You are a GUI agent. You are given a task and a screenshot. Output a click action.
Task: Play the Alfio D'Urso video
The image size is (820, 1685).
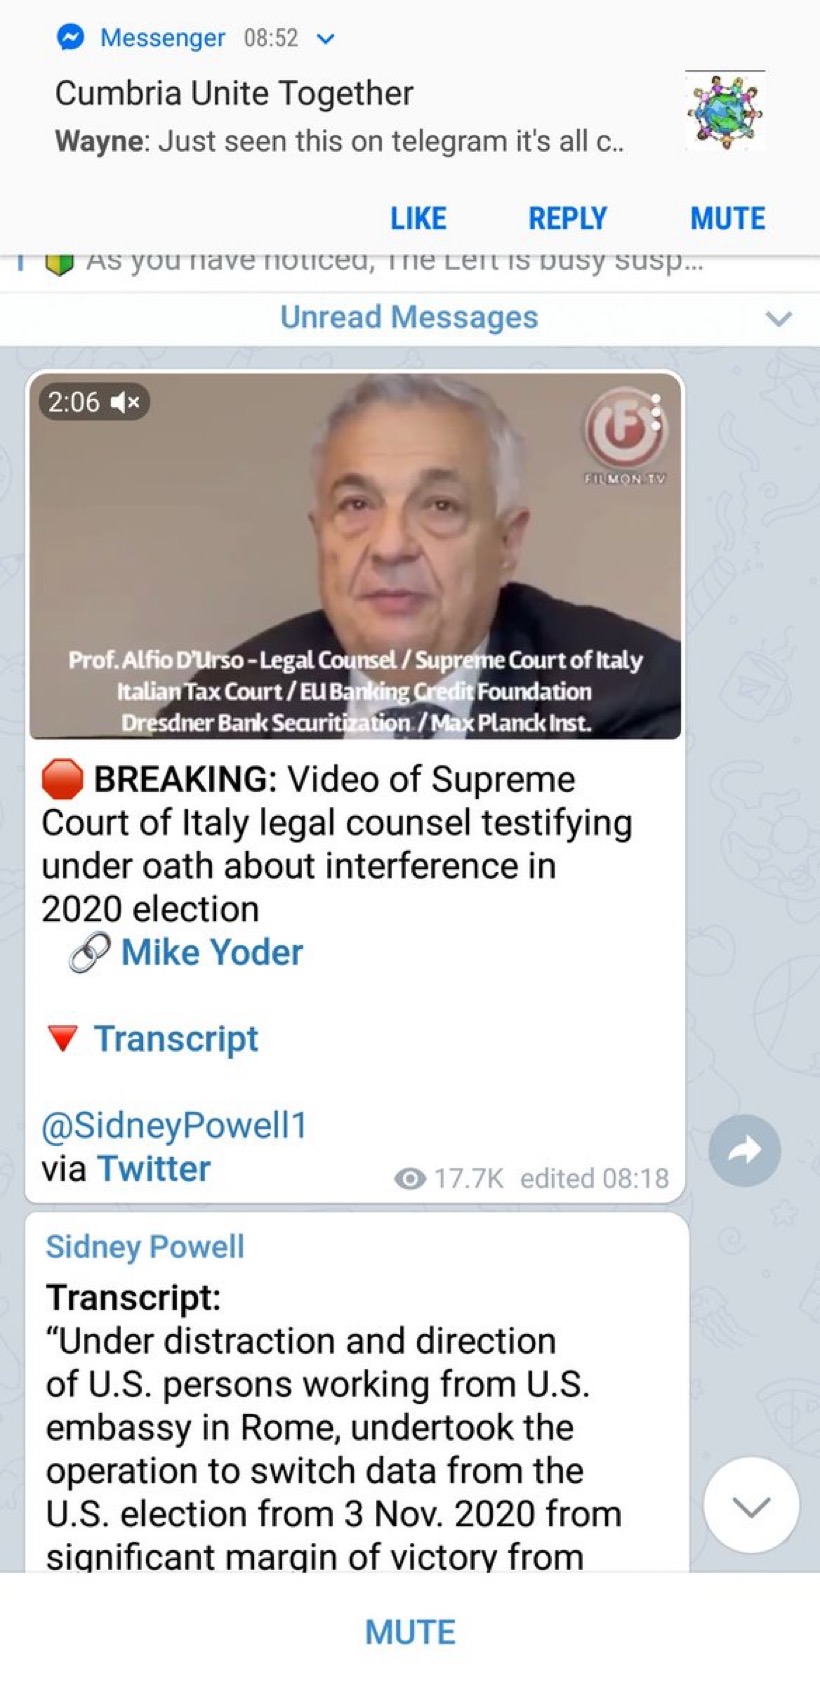click(355, 555)
